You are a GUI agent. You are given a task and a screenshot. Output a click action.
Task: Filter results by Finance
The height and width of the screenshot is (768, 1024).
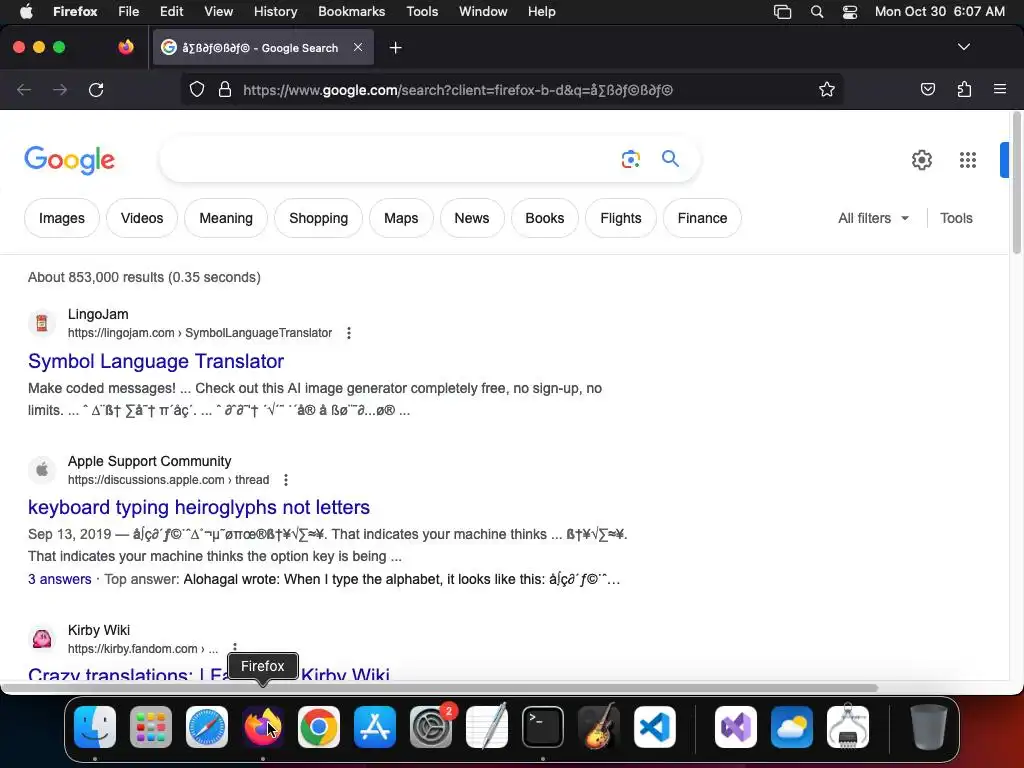pyautogui.click(x=702, y=218)
